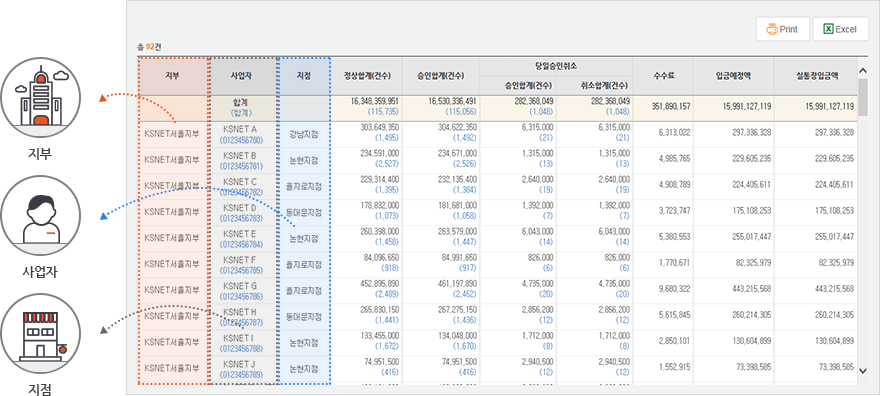Click the 사업자 person illustration icon
The image size is (880, 396).
click(40, 215)
